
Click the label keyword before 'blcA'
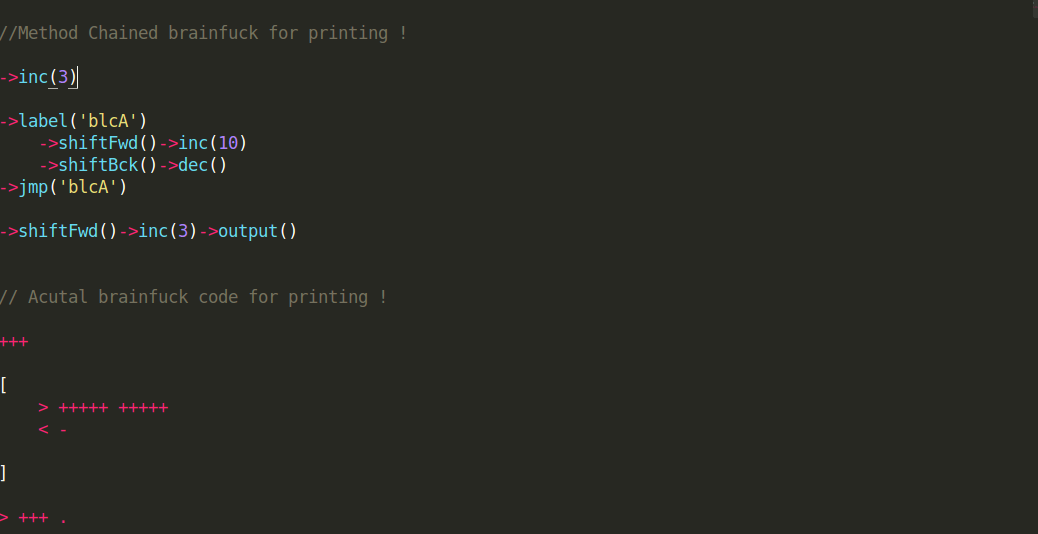43,121
